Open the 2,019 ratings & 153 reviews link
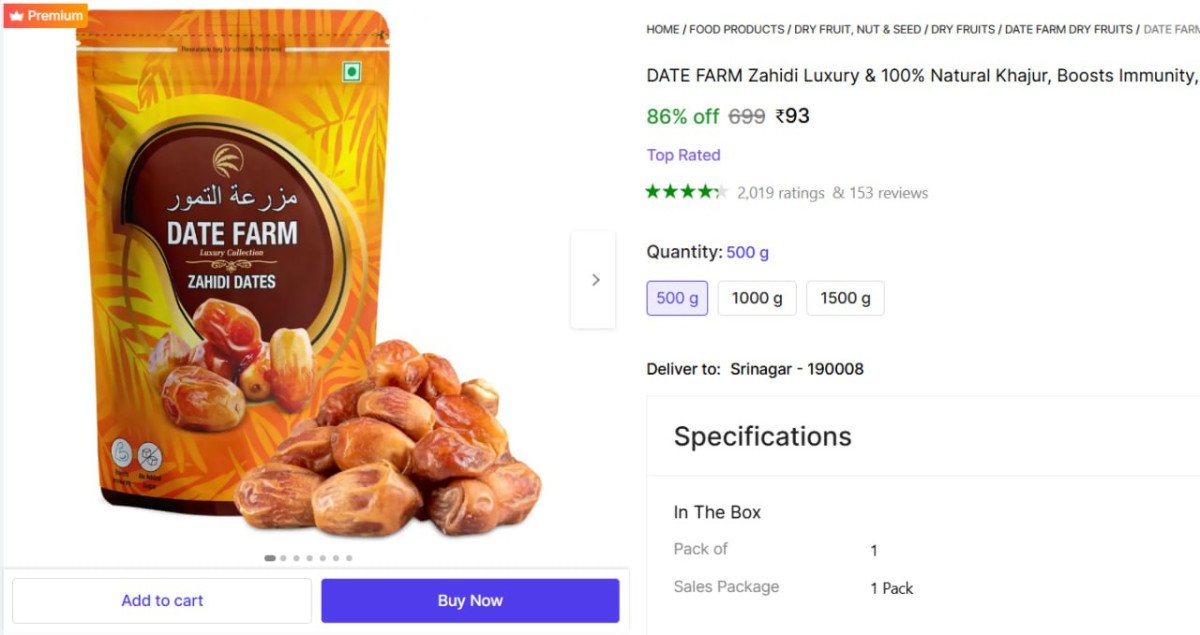 click(832, 193)
